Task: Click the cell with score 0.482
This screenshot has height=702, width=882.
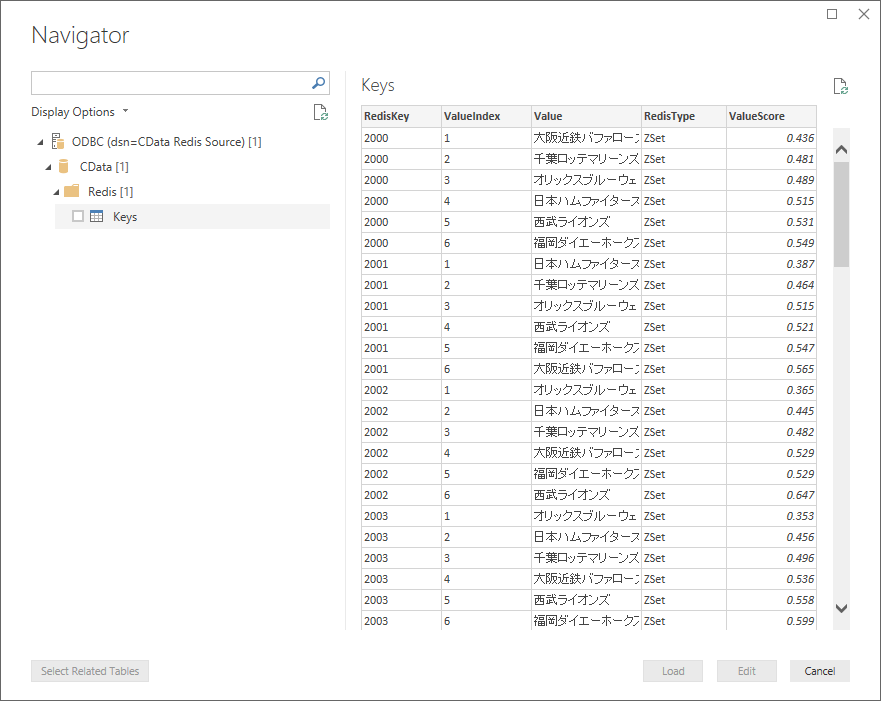Action: pos(771,432)
